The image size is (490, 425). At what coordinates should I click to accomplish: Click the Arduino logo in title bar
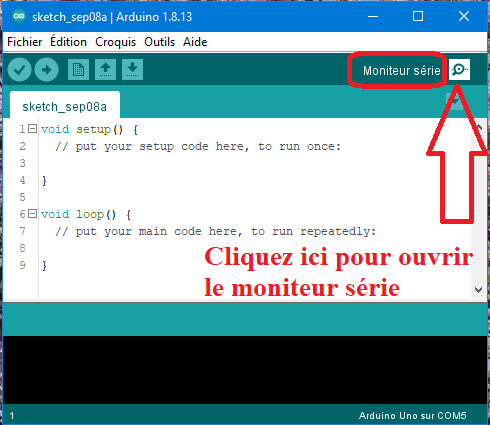(19, 16)
